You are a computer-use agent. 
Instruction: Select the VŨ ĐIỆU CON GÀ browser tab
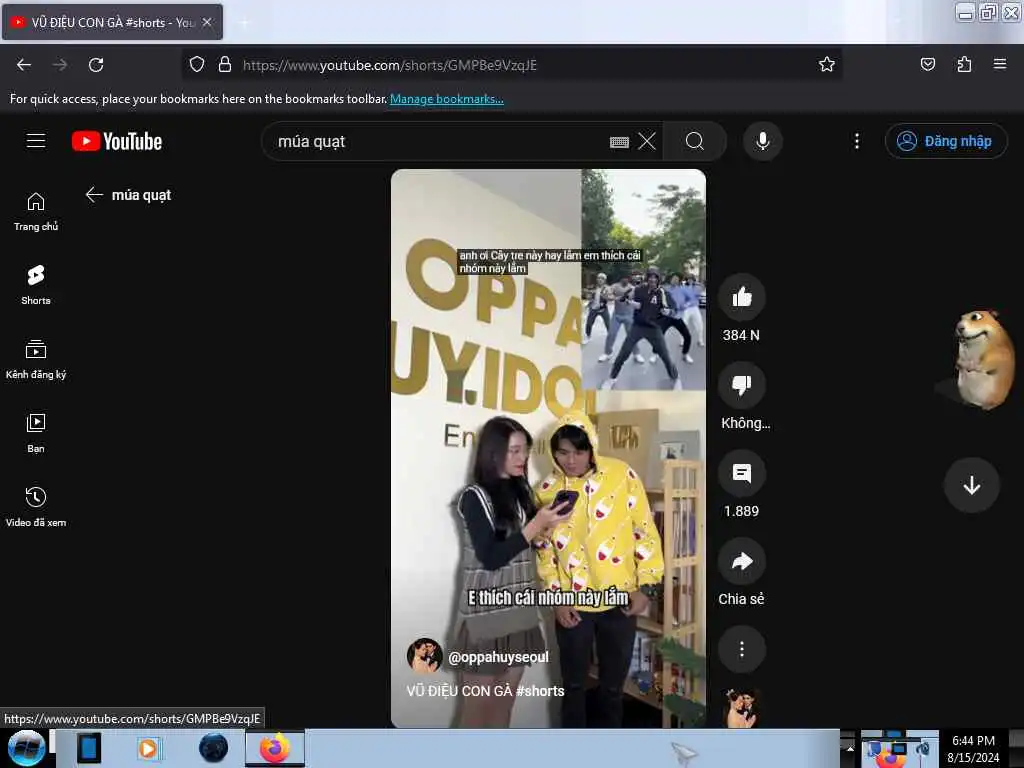tap(112, 22)
